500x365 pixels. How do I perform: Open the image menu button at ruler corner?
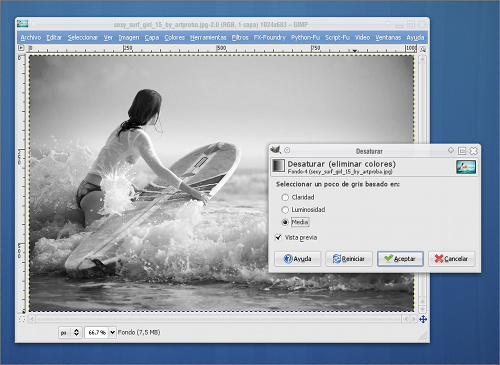pyautogui.click(x=21, y=48)
